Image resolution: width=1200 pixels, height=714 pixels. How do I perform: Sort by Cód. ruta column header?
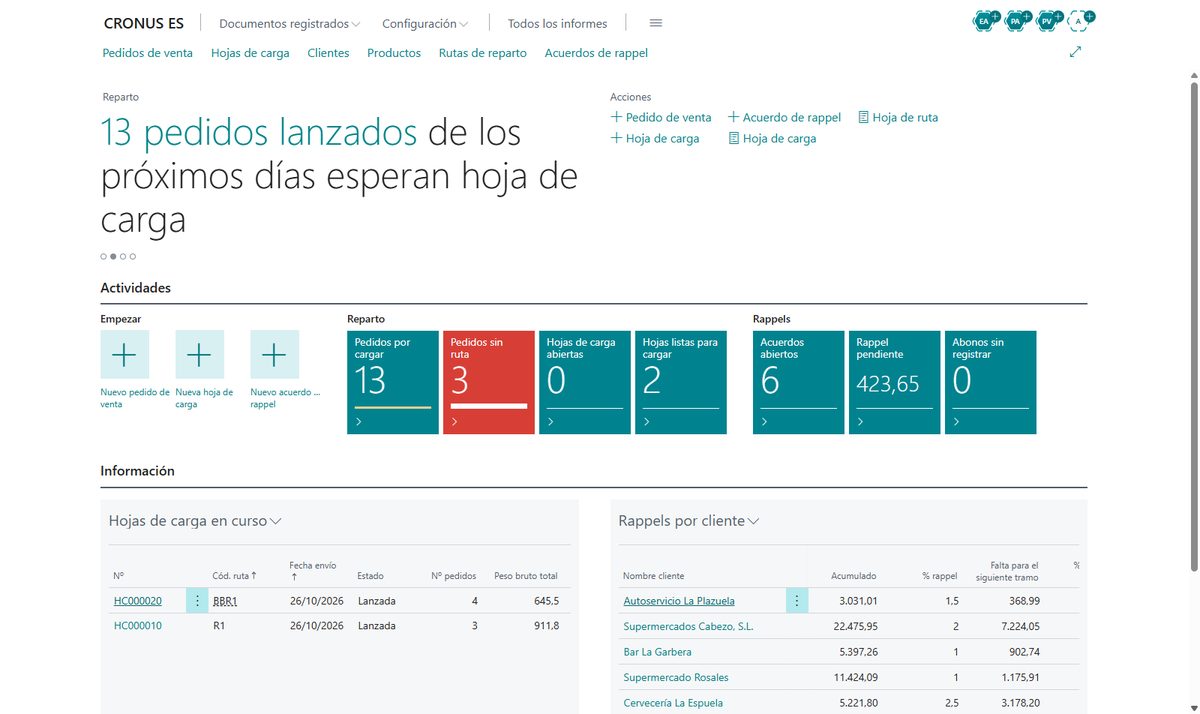[x=235, y=576]
